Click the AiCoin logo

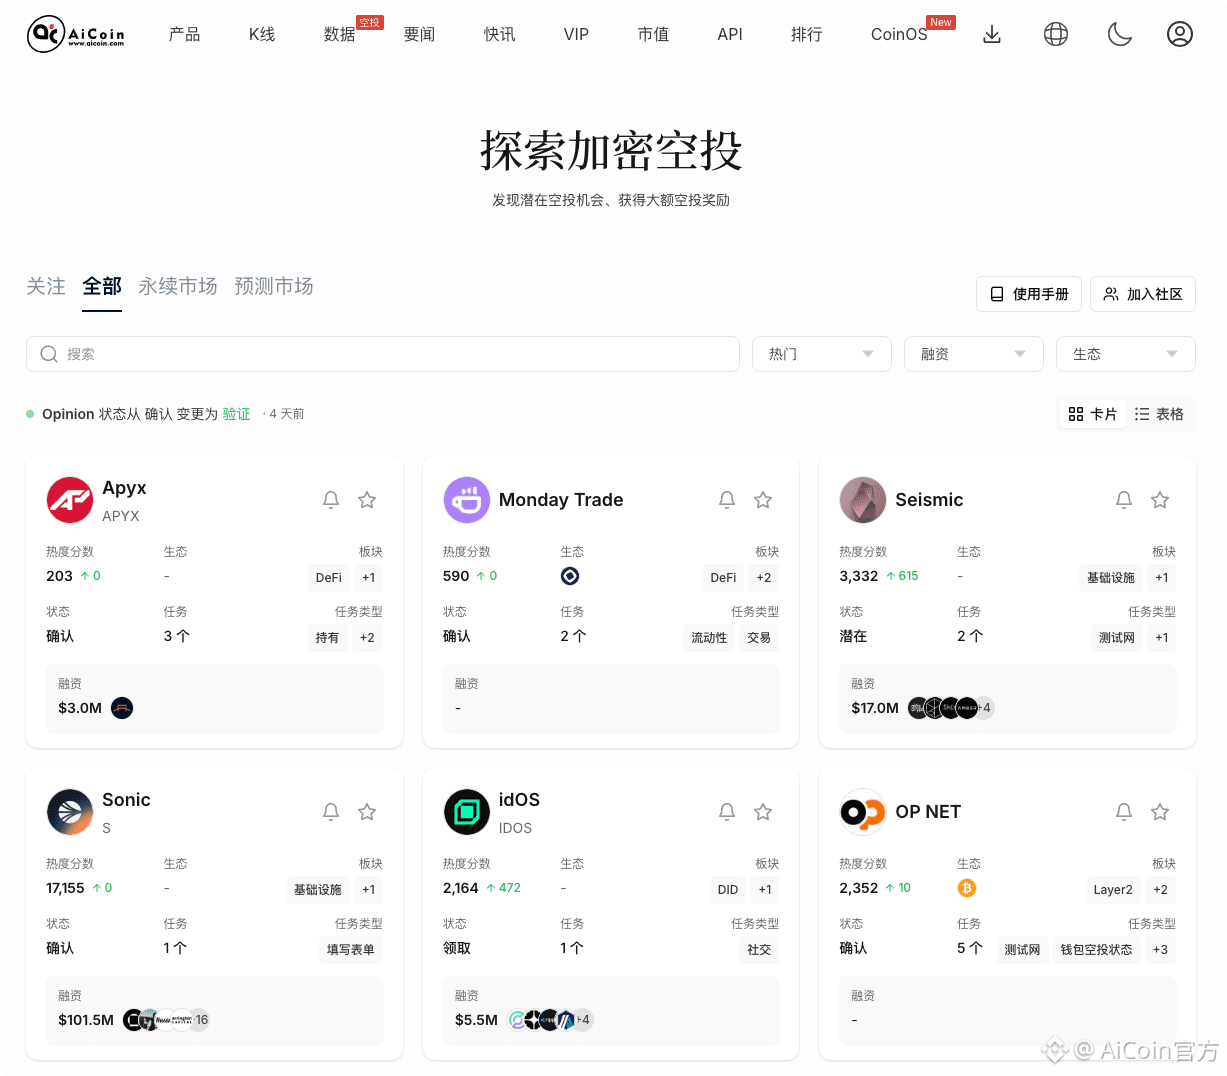coord(74,33)
